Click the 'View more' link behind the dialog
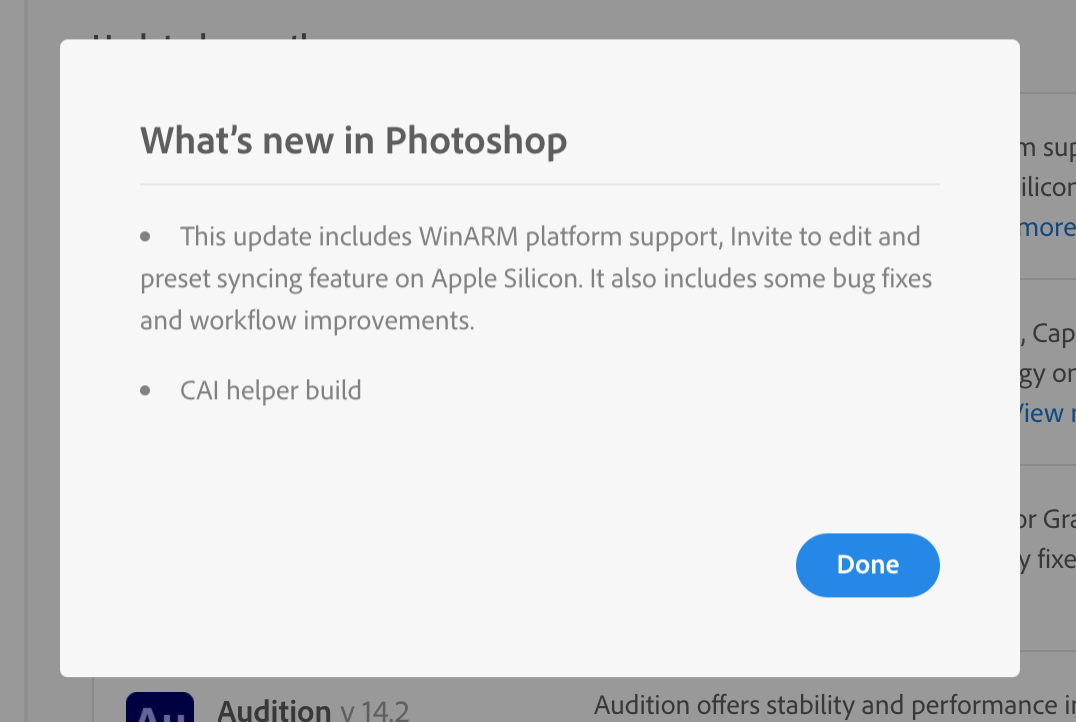This screenshot has height=722, width=1076. coord(1046,412)
